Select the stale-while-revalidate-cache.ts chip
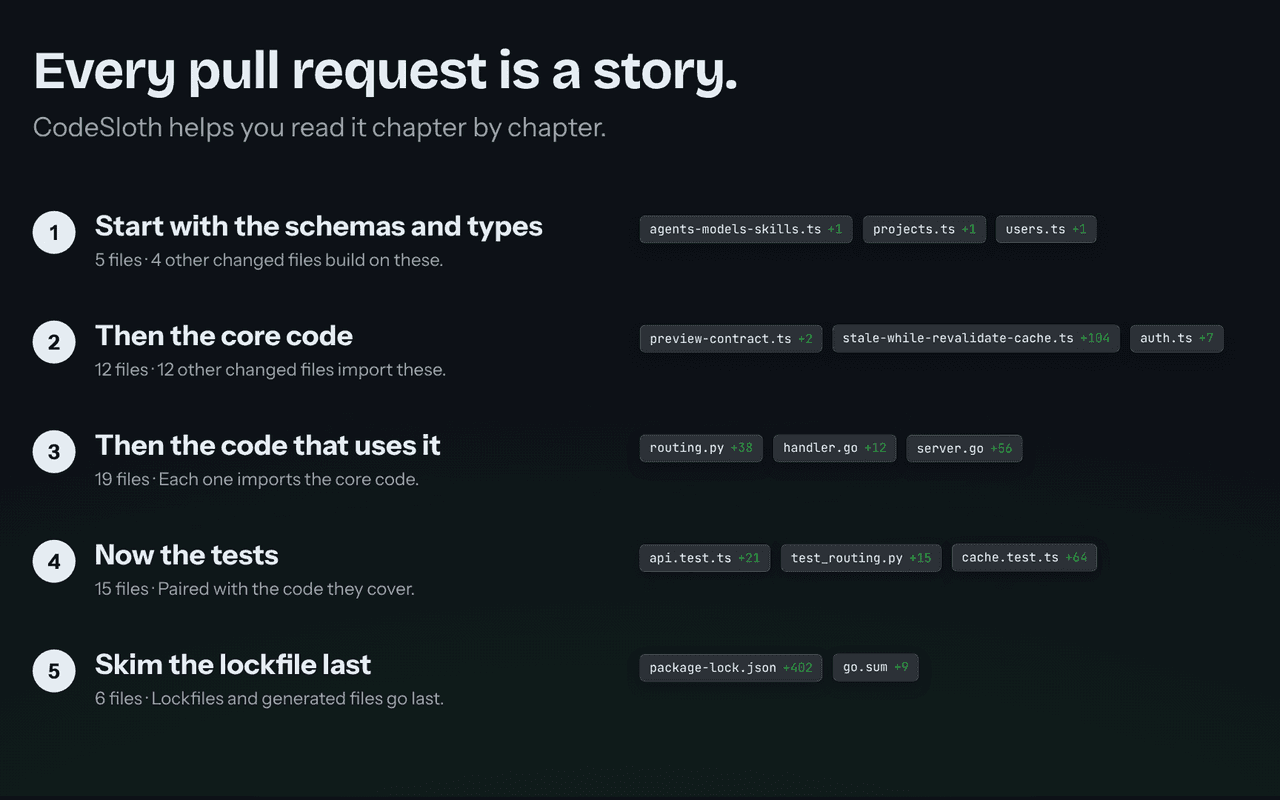The height and width of the screenshot is (800, 1280). coord(976,338)
